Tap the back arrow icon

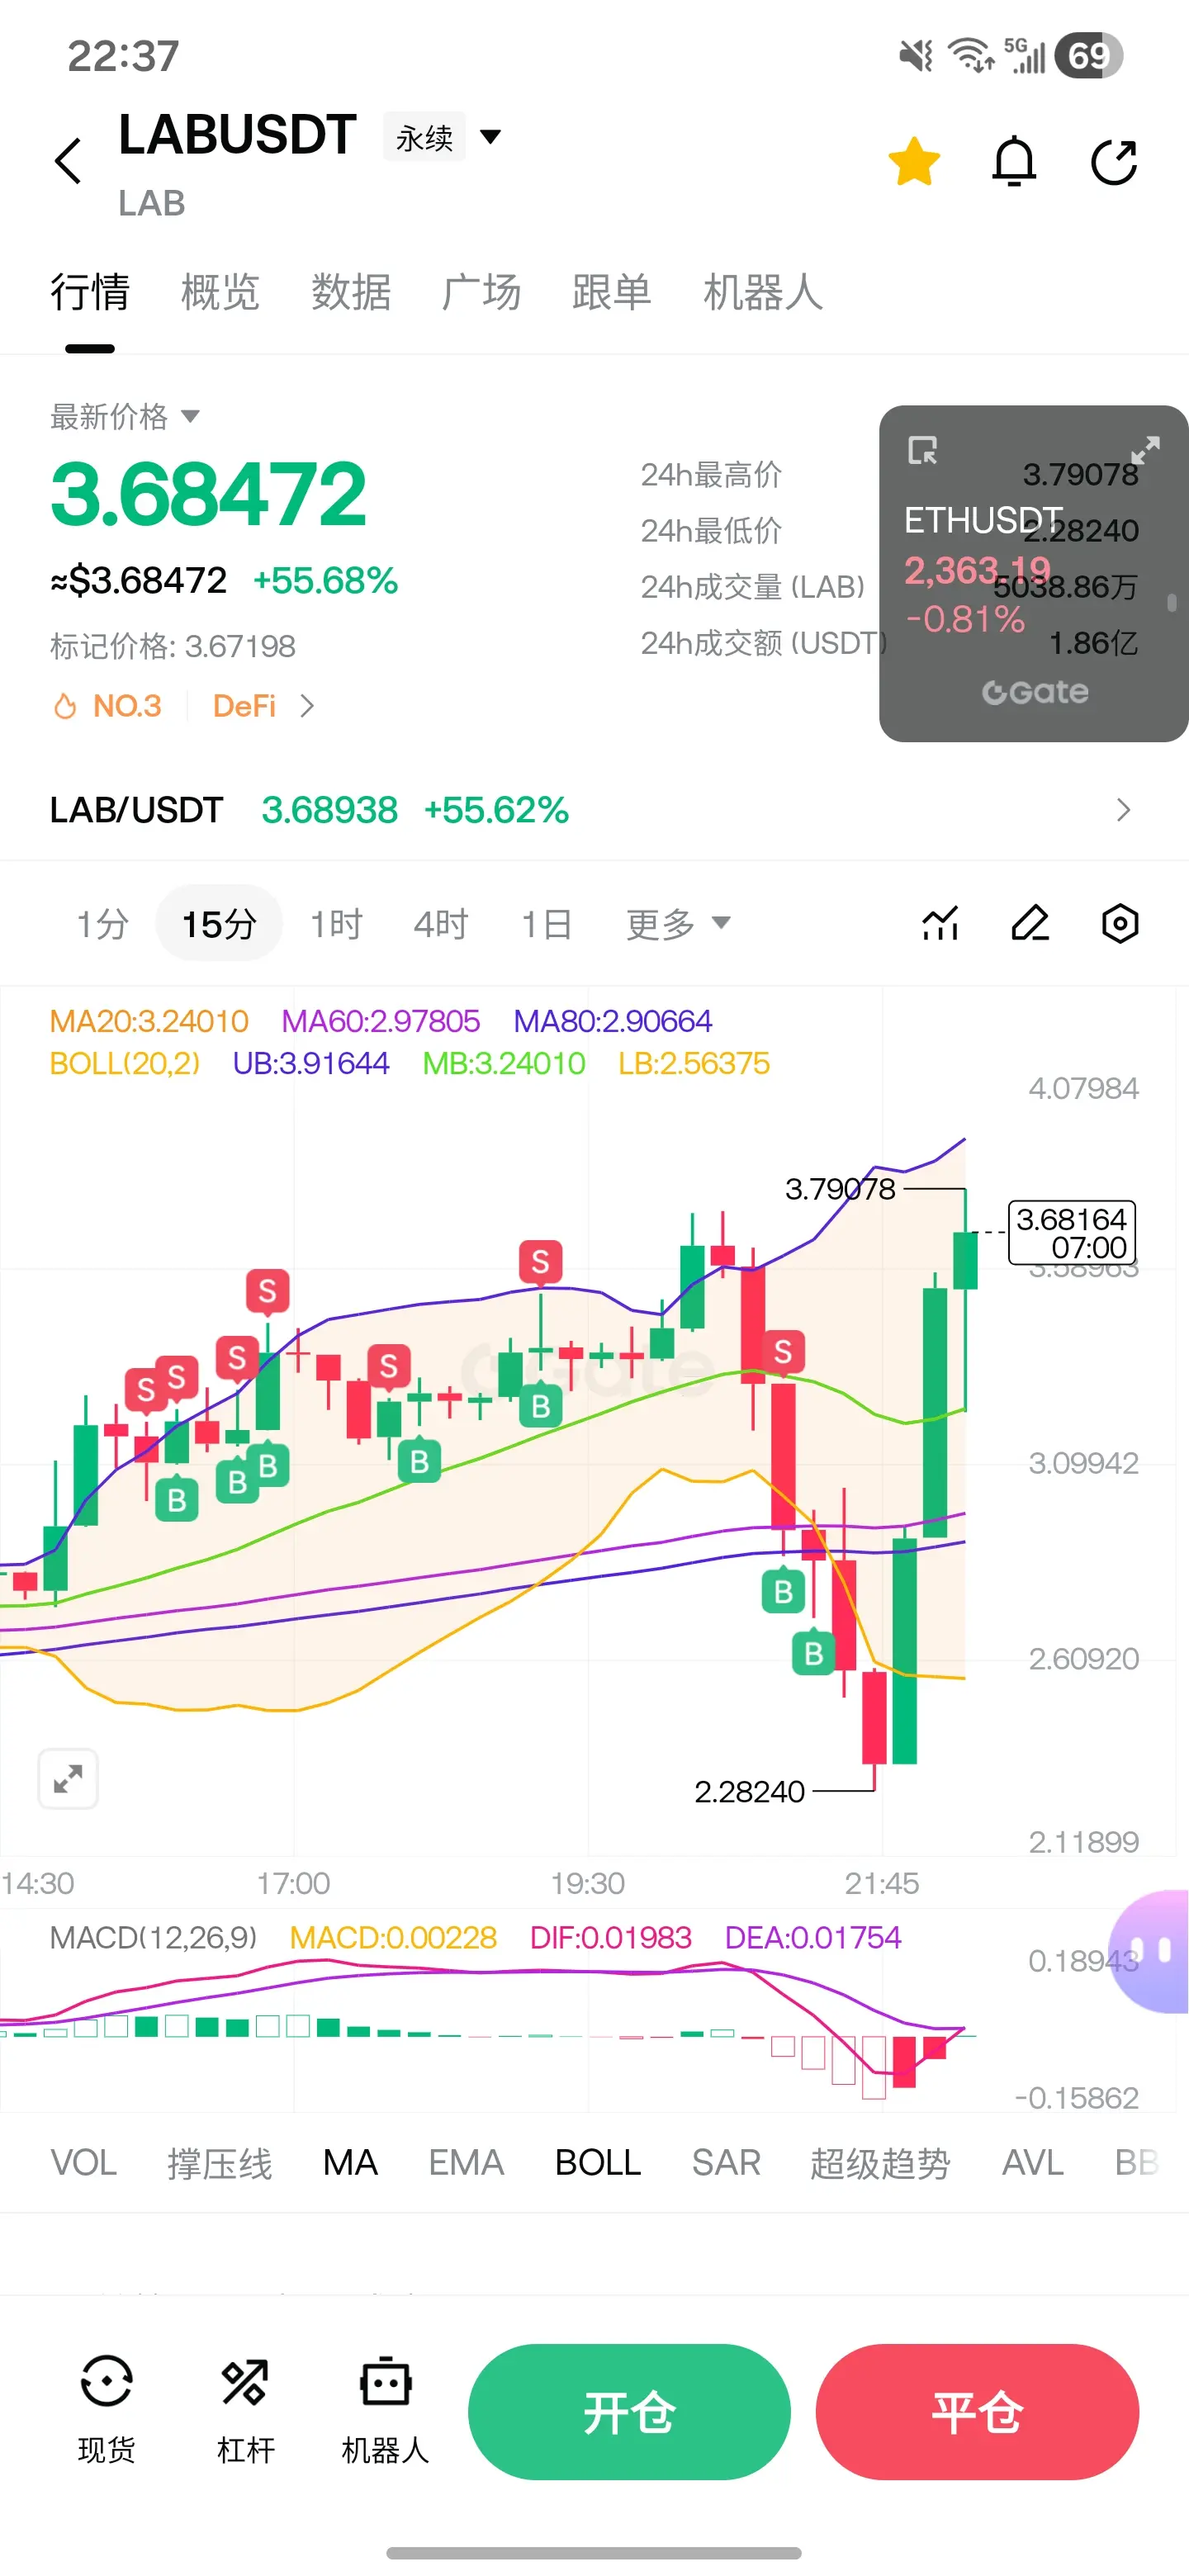(68, 161)
